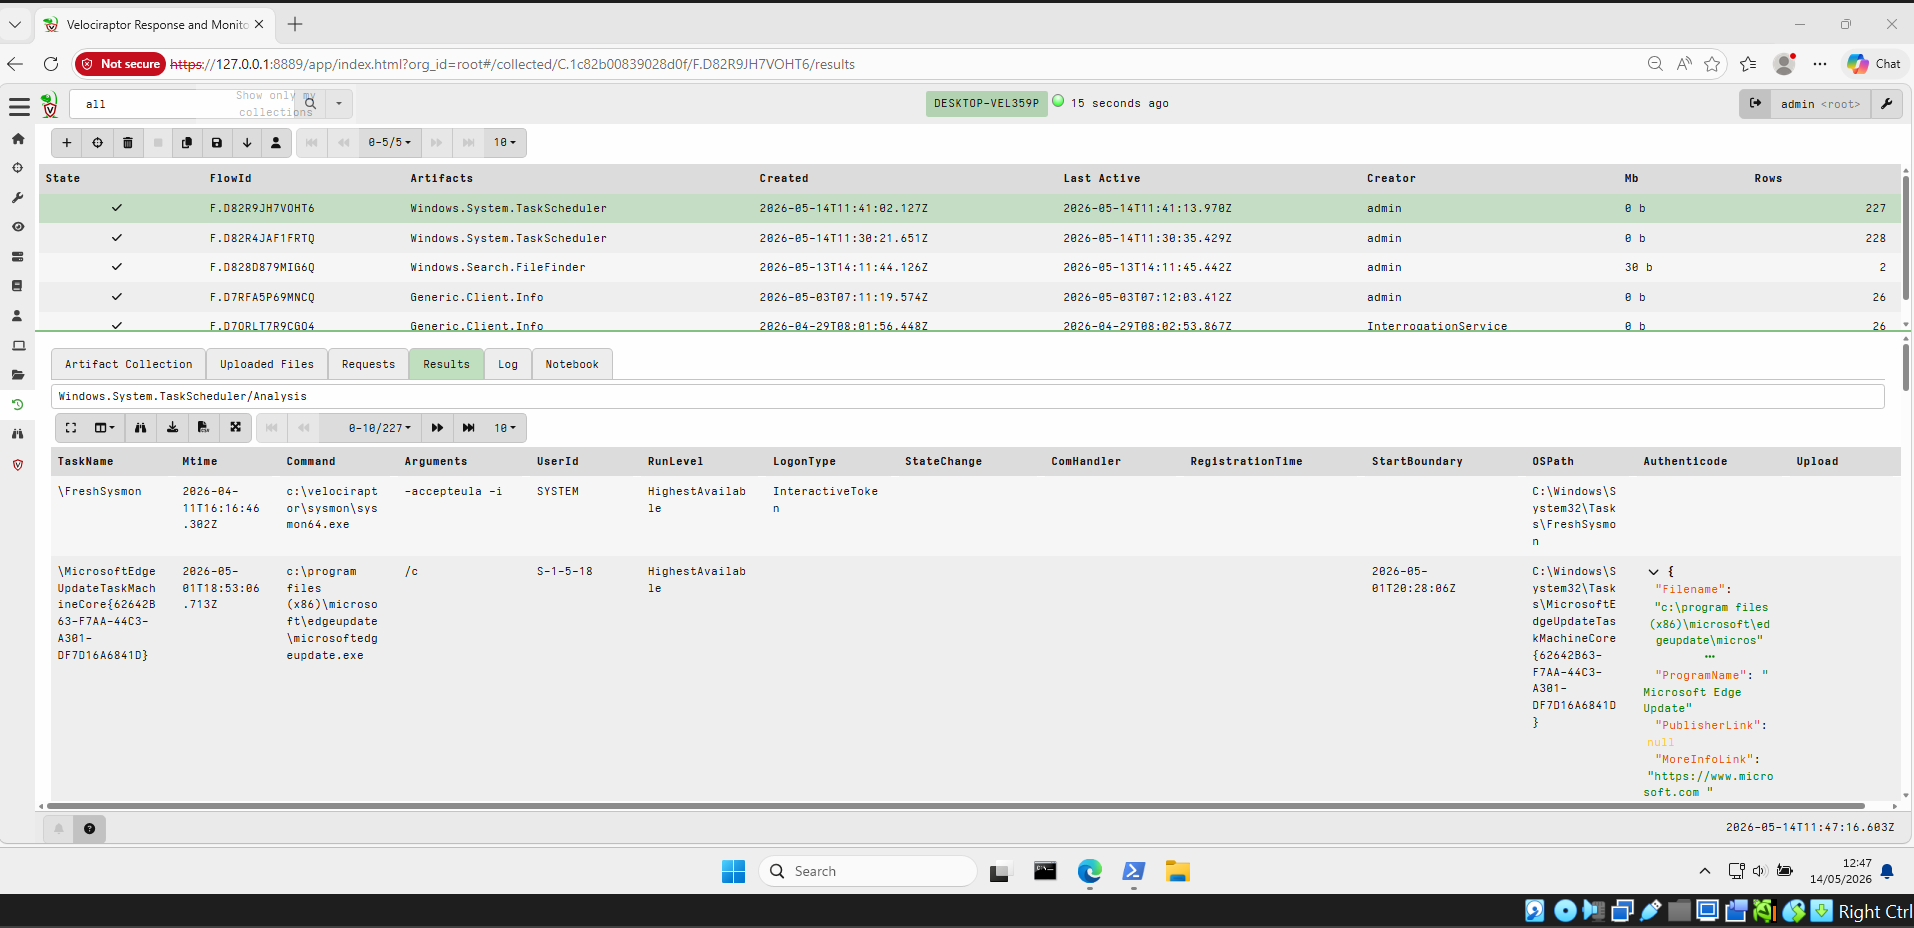Viewport: 1914px width, 928px height.
Task: Open the help question-mark icon
Action: 89,828
